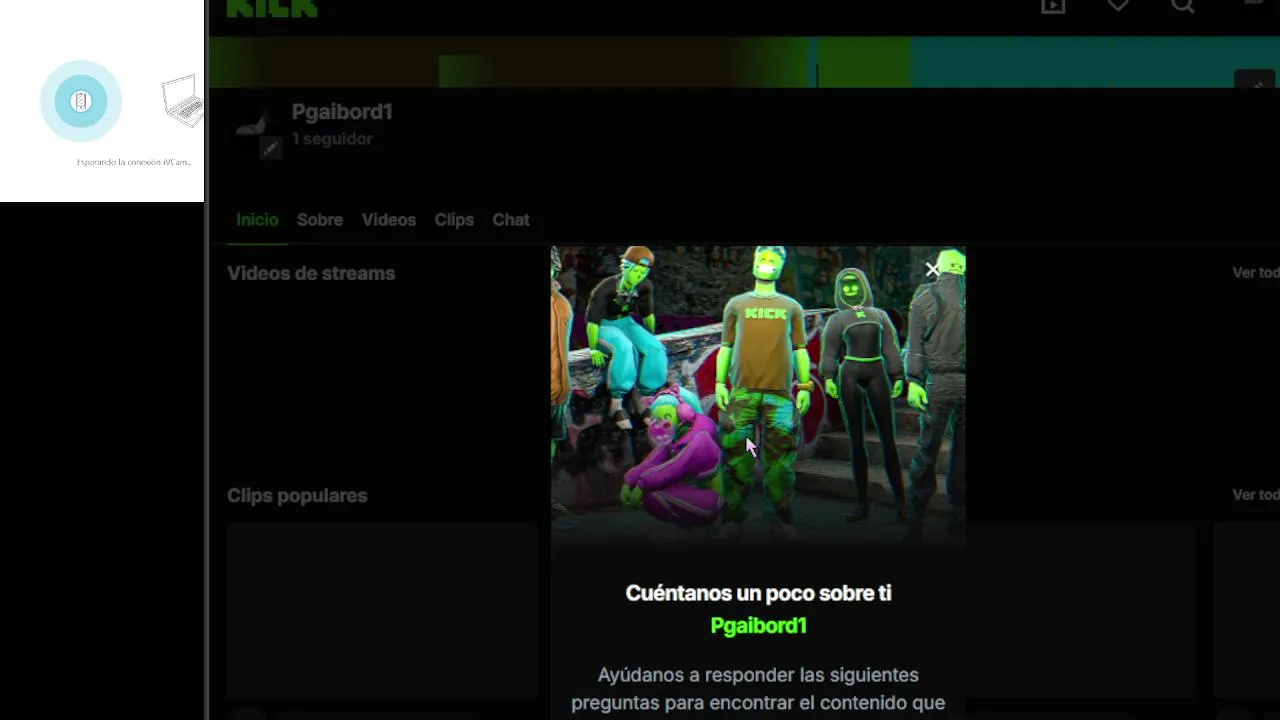Open the Clips tab
1280x720 pixels.
click(x=454, y=220)
